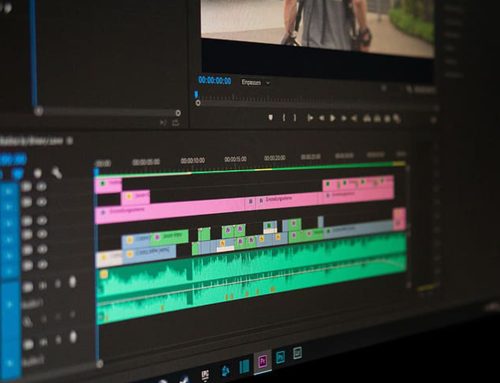Viewport: 500px width, 383px height.
Task: Mute the first audio track
Action: click(43, 285)
